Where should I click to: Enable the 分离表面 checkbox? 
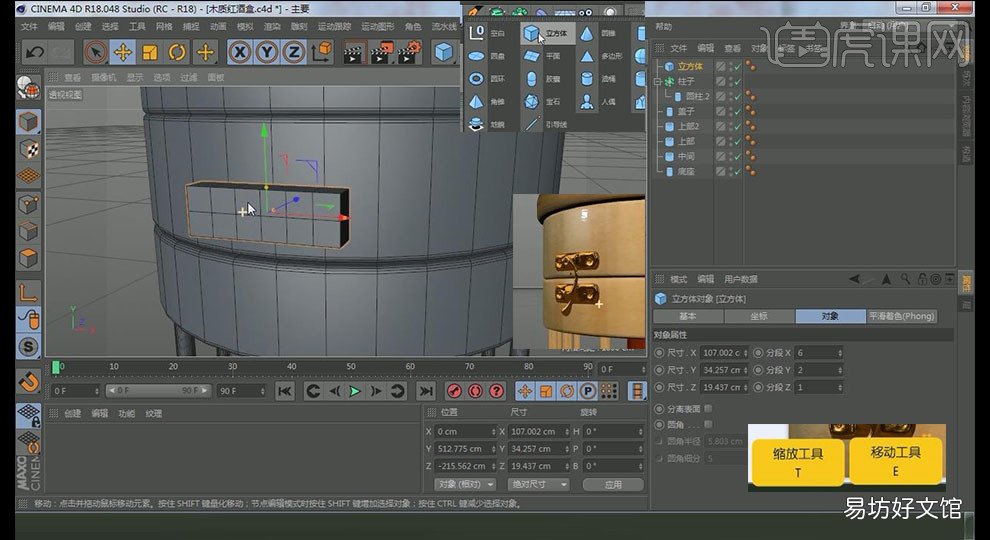(x=708, y=409)
